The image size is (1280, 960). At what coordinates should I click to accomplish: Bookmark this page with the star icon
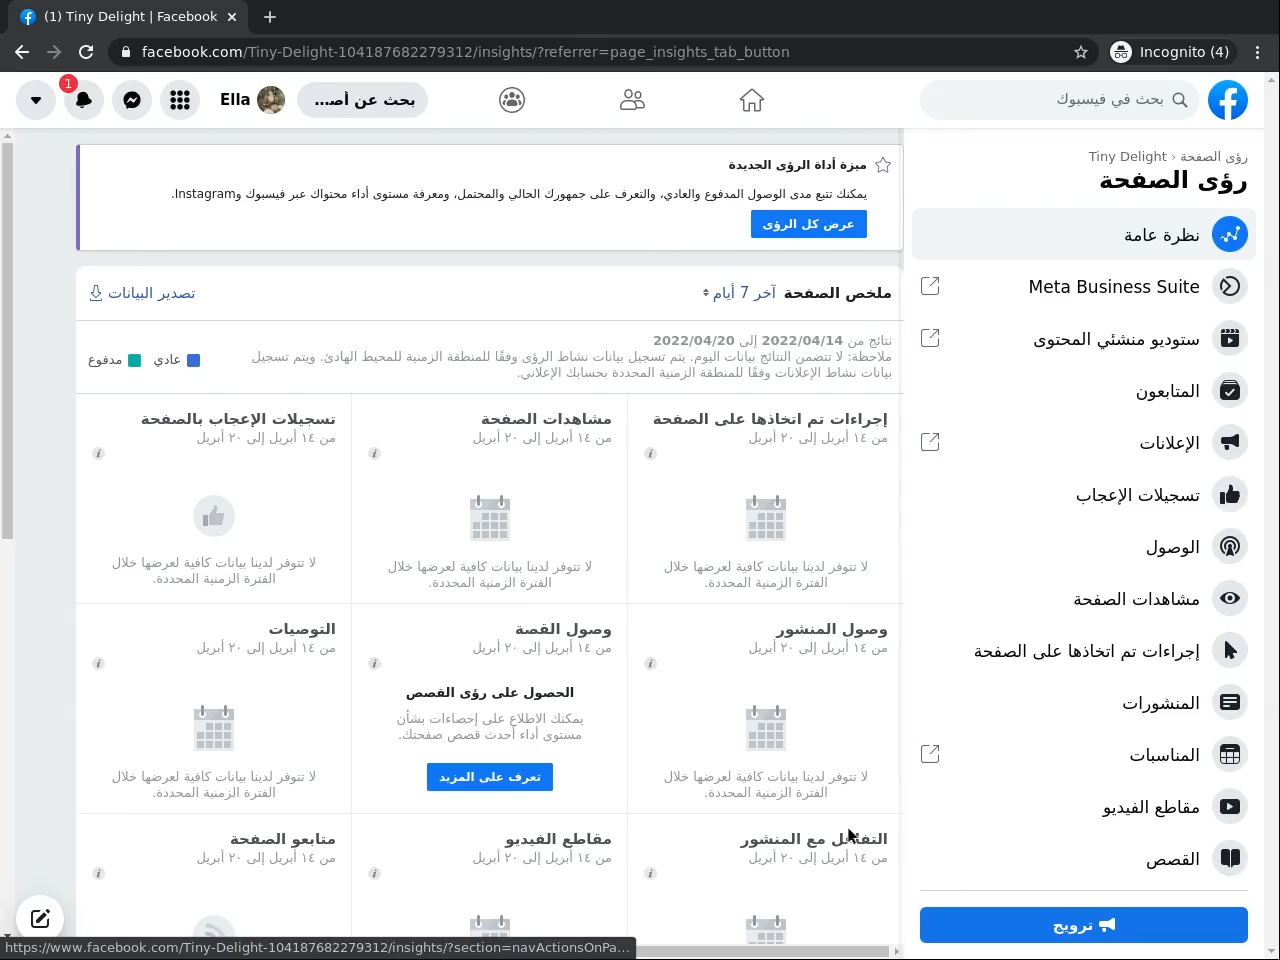coord(1081,52)
